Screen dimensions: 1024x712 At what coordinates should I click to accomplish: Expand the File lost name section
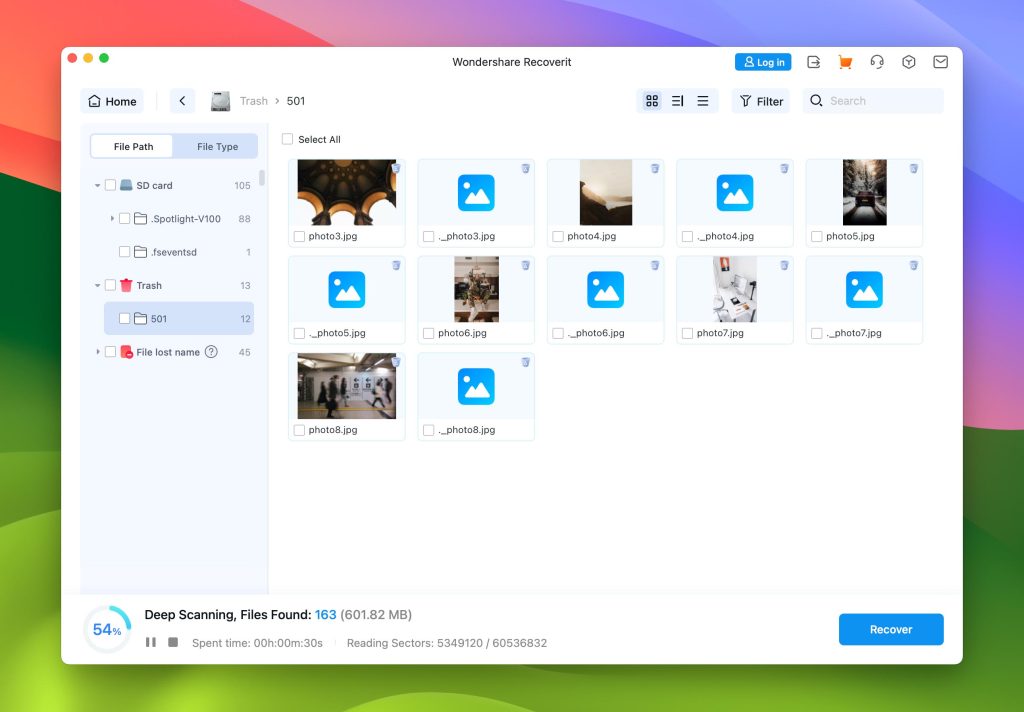[97, 352]
